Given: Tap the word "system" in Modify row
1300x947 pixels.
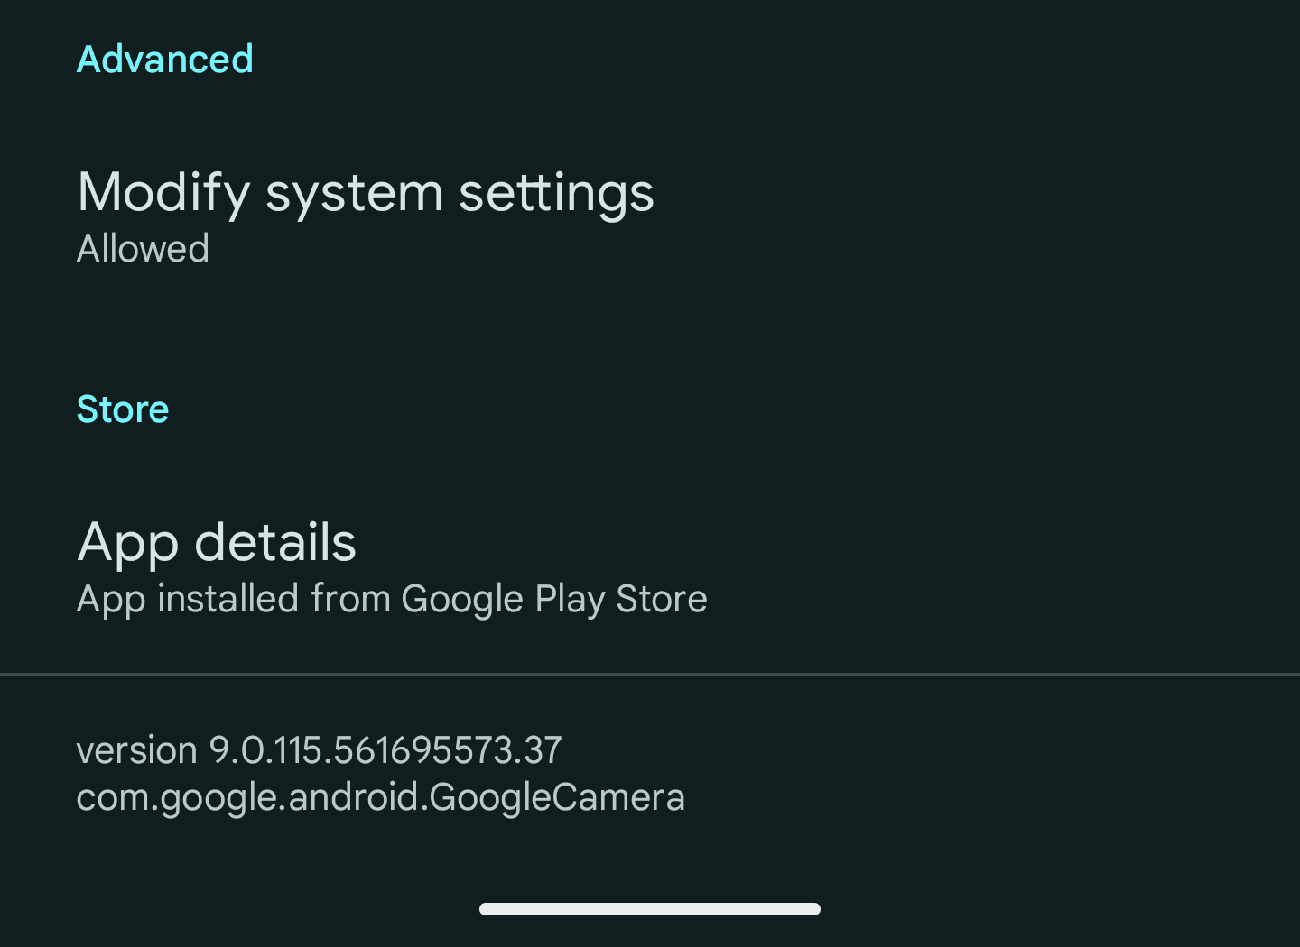Looking at the screenshot, I should click(354, 192).
